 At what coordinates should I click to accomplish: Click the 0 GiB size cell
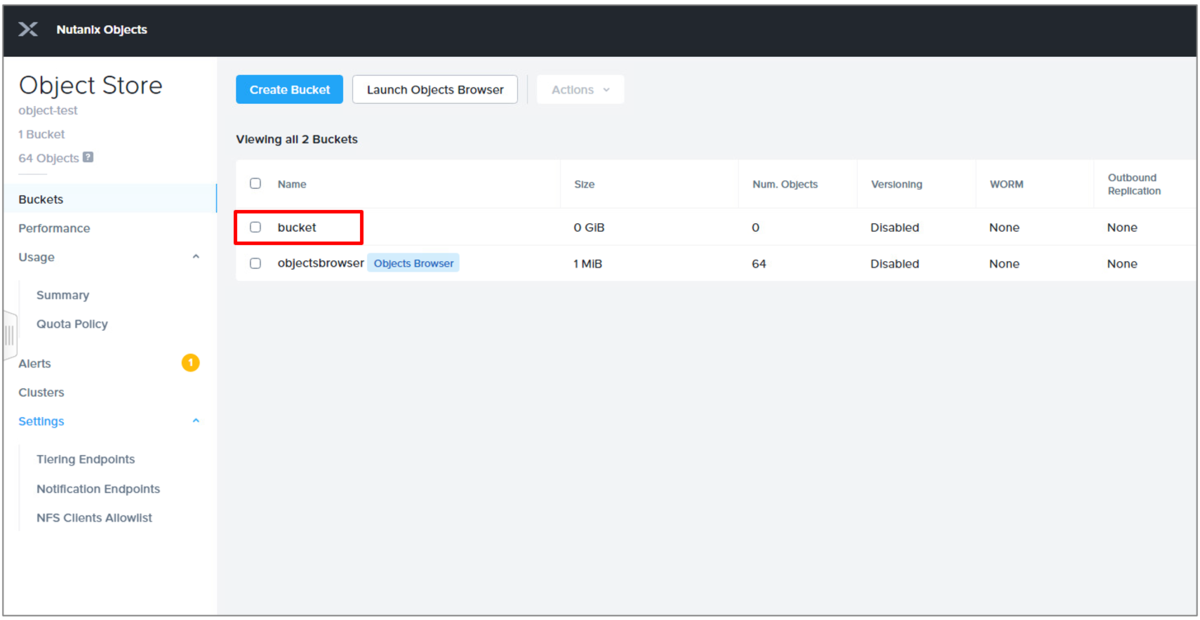click(x=589, y=228)
